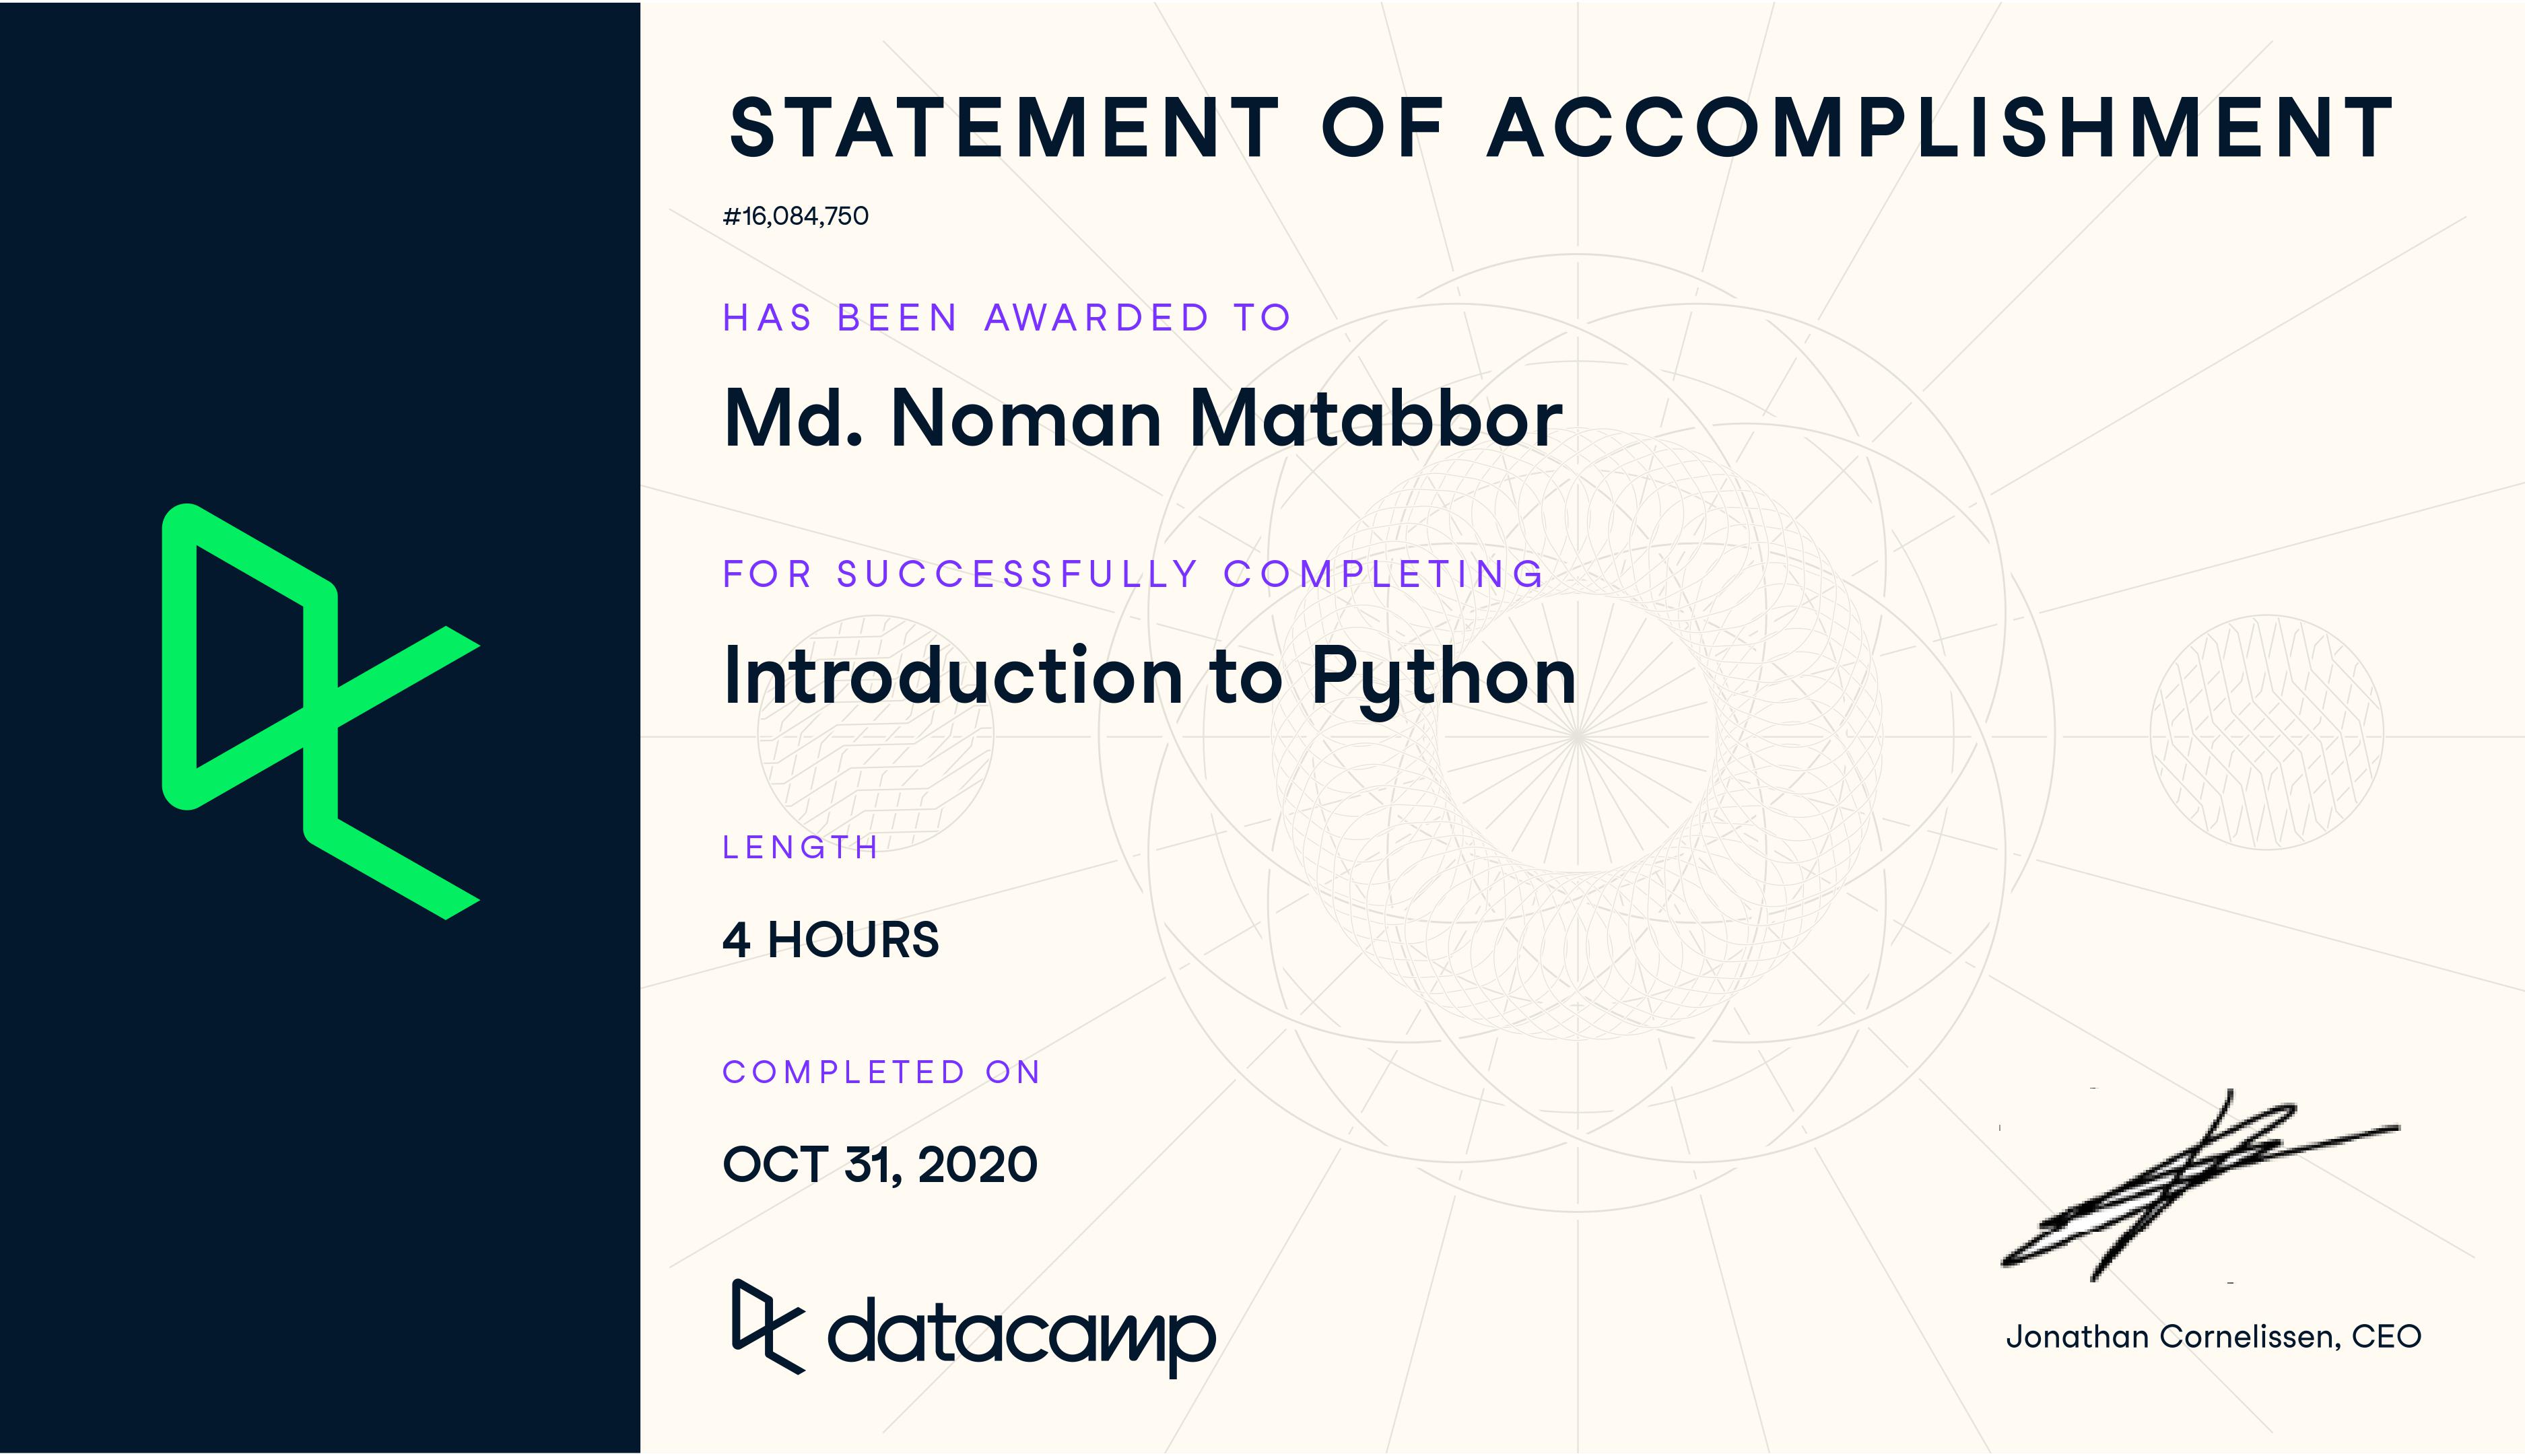Click the "Has Been Awarded To" label
The height and width of the screenshot is (1456, 2525).
point(1006,318)
